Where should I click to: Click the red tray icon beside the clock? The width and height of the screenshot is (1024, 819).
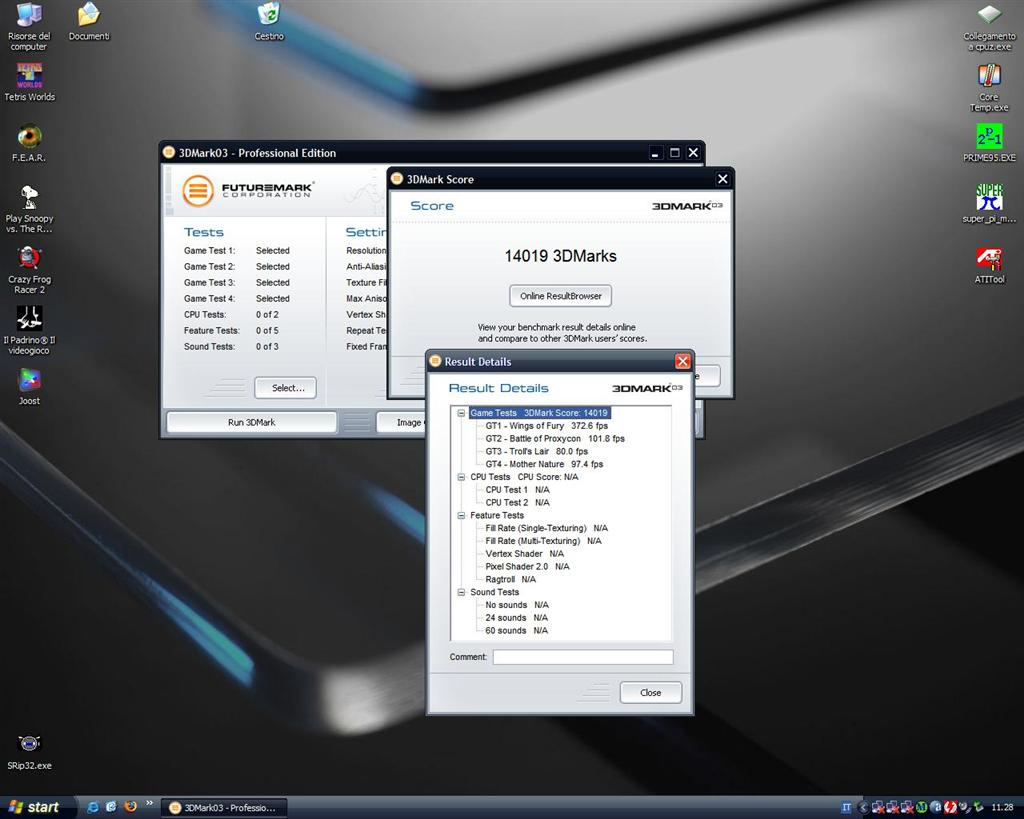coord(950,808)
